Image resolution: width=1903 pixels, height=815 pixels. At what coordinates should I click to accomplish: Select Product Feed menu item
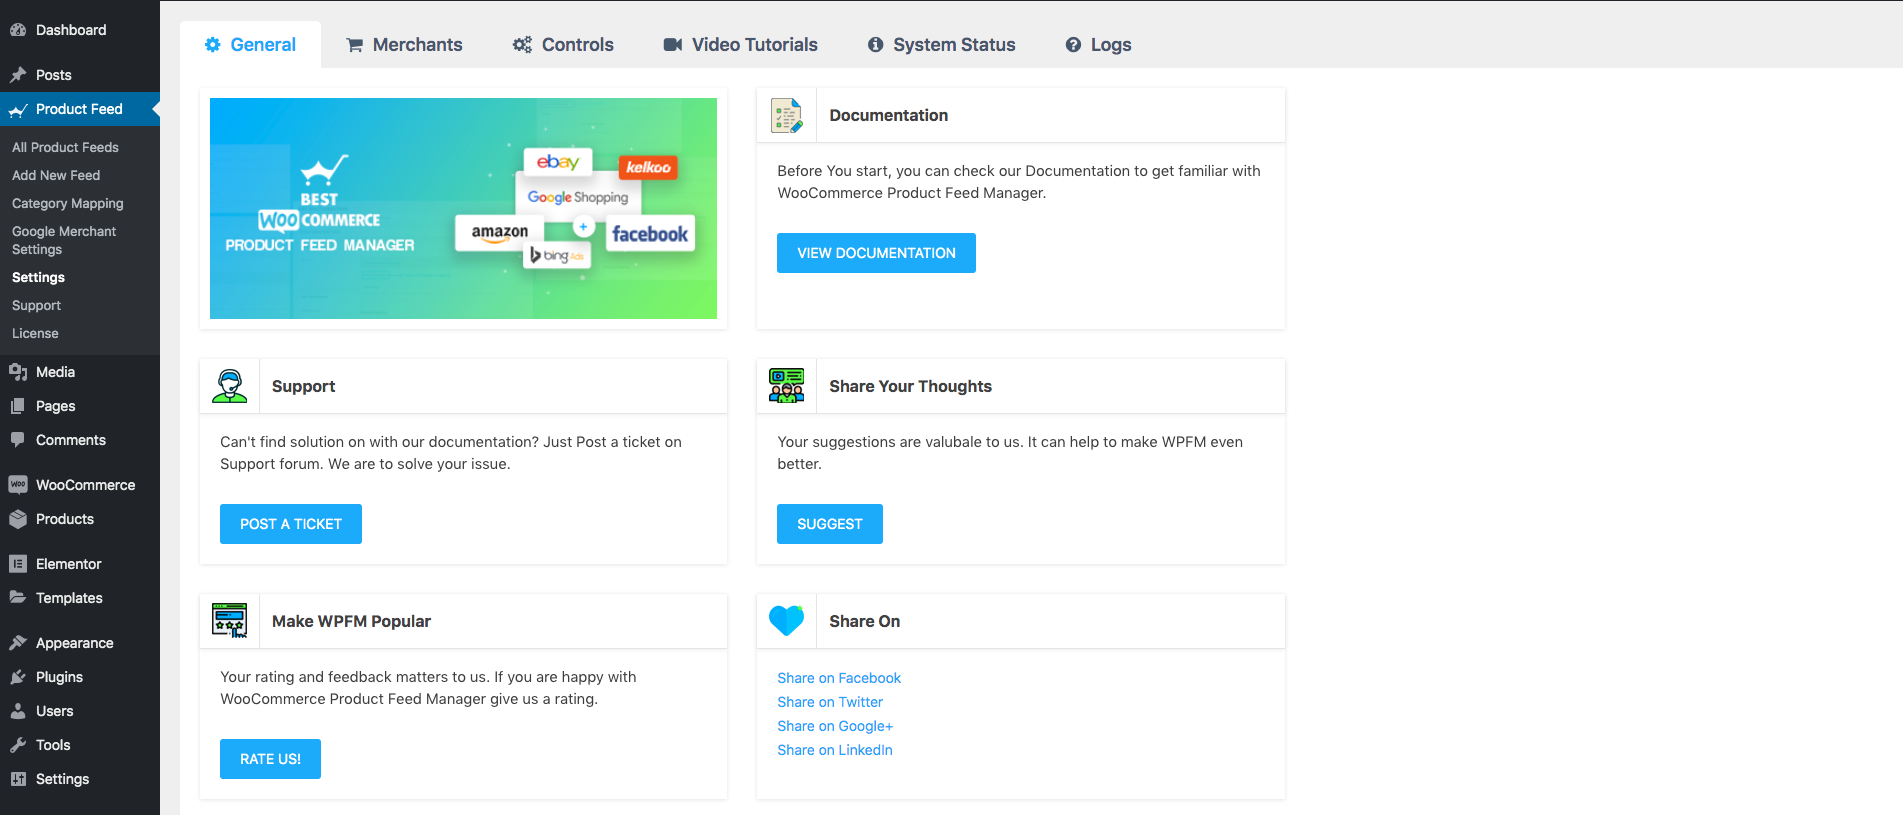tap(80, 109)
